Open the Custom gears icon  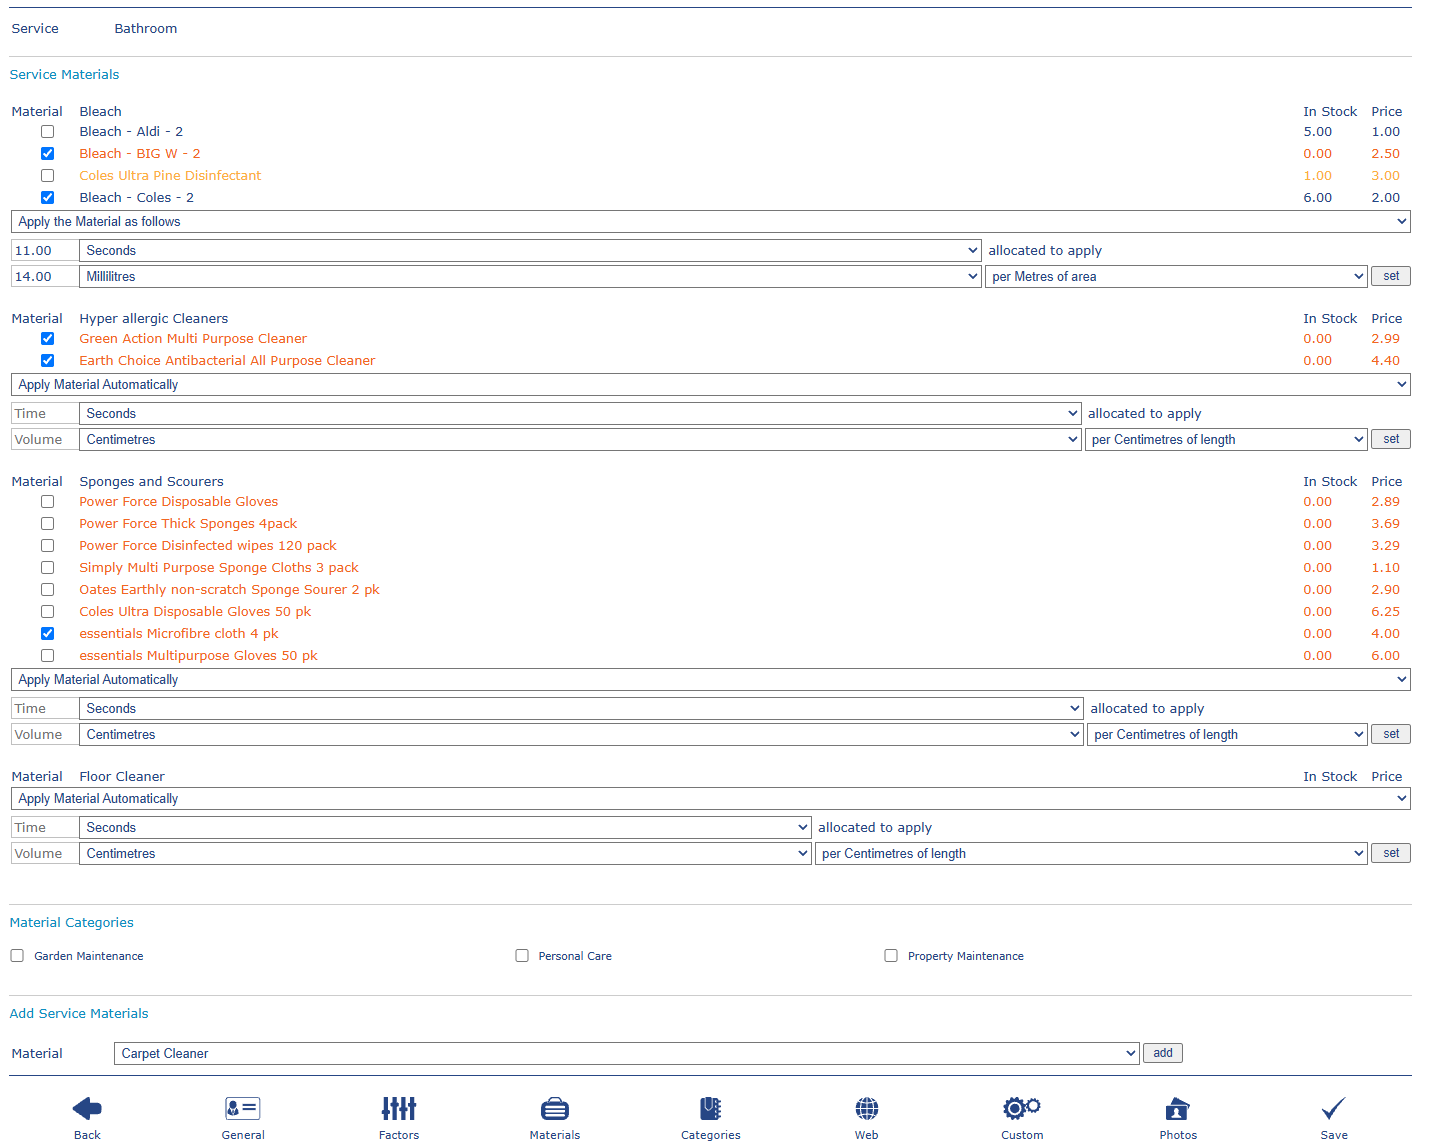tap(1022, 1108)
